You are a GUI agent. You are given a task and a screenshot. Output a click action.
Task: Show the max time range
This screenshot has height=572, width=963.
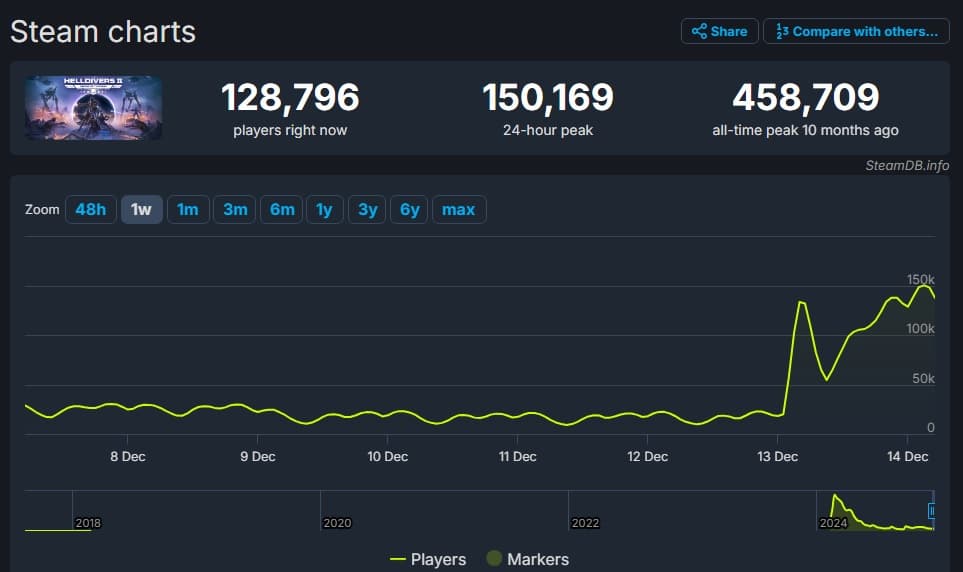[459, 210]
